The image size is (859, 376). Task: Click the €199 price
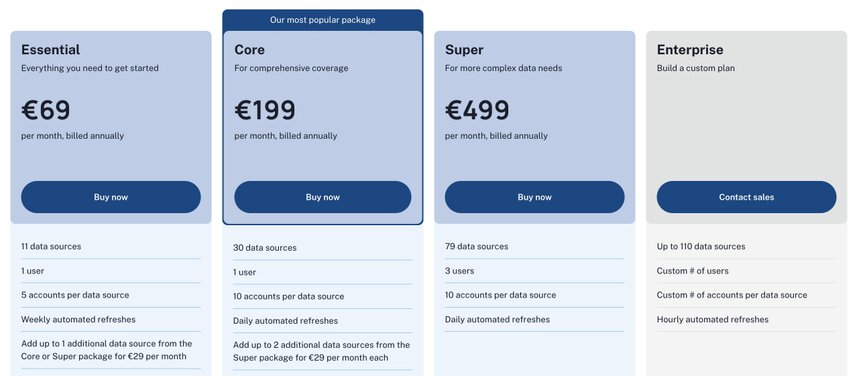[x=265, y=110]
